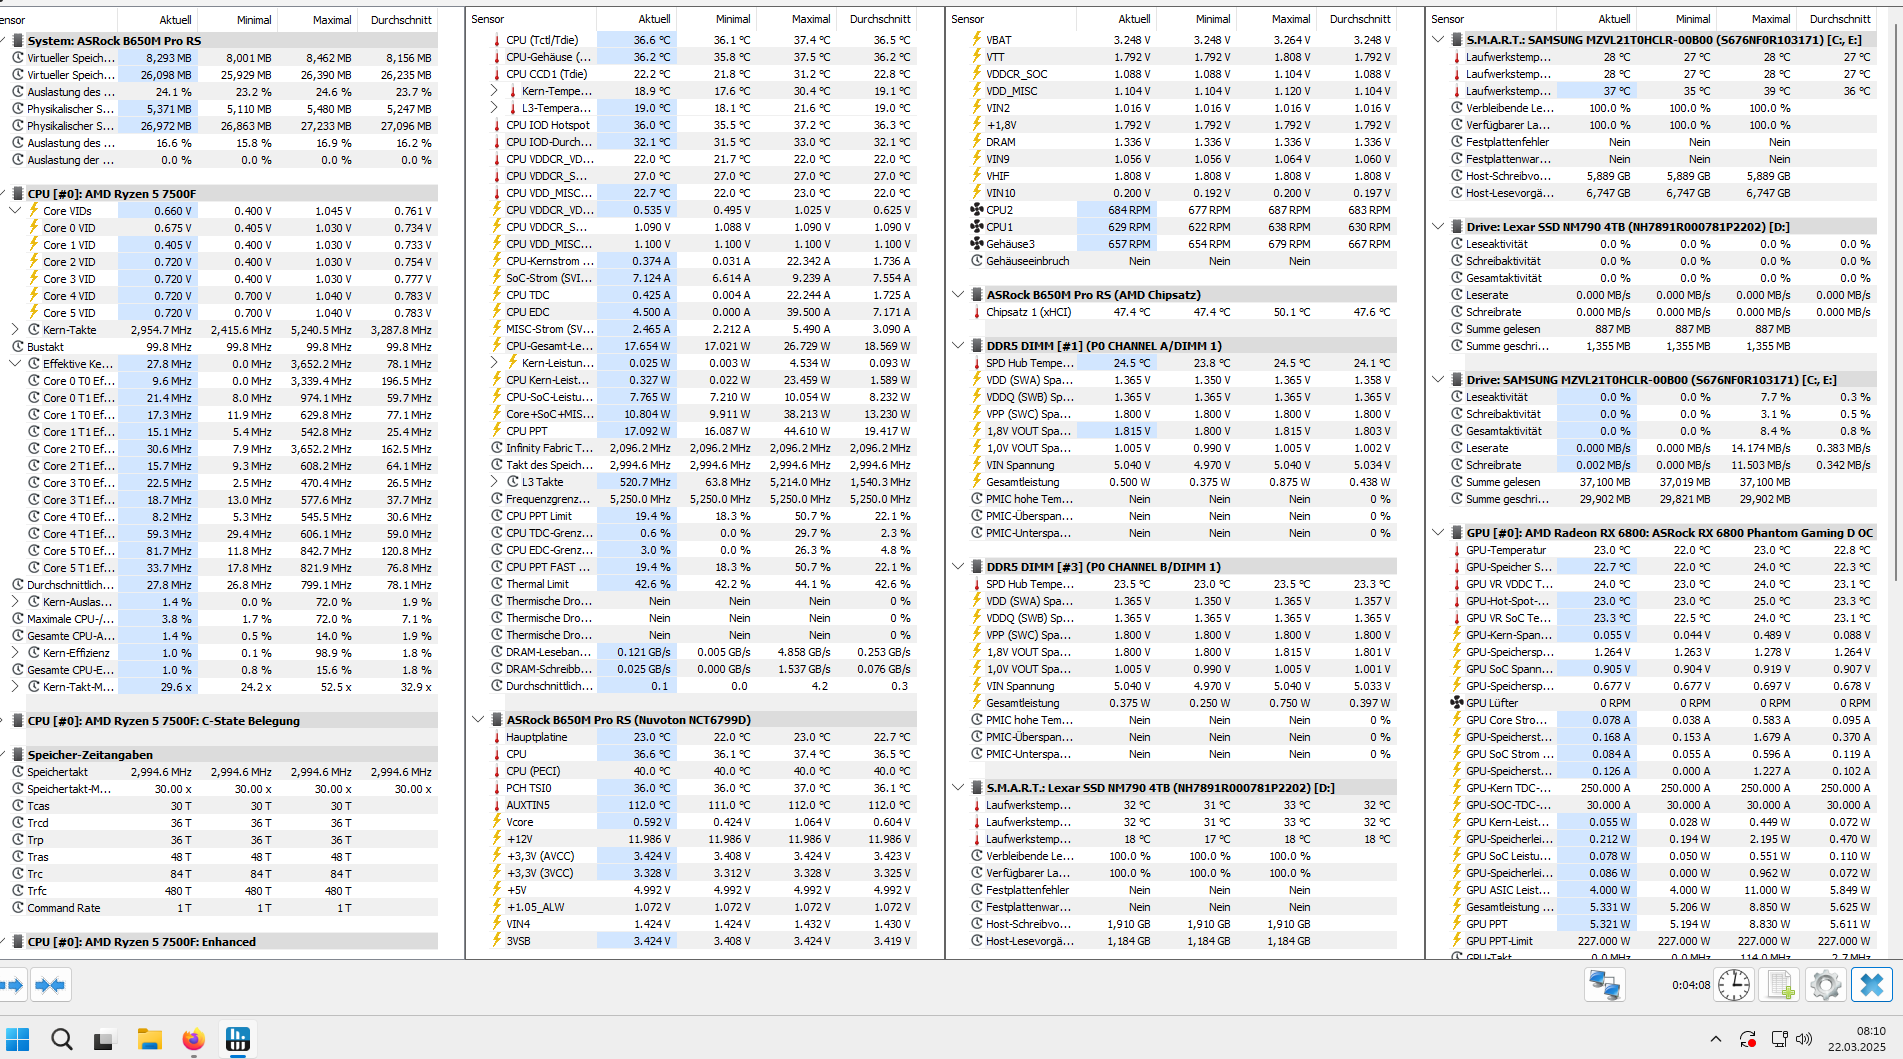Expand the Kern-Takte group
Screen dimensions: 1903x1059
pyautogui.click(x=15, y=329)
